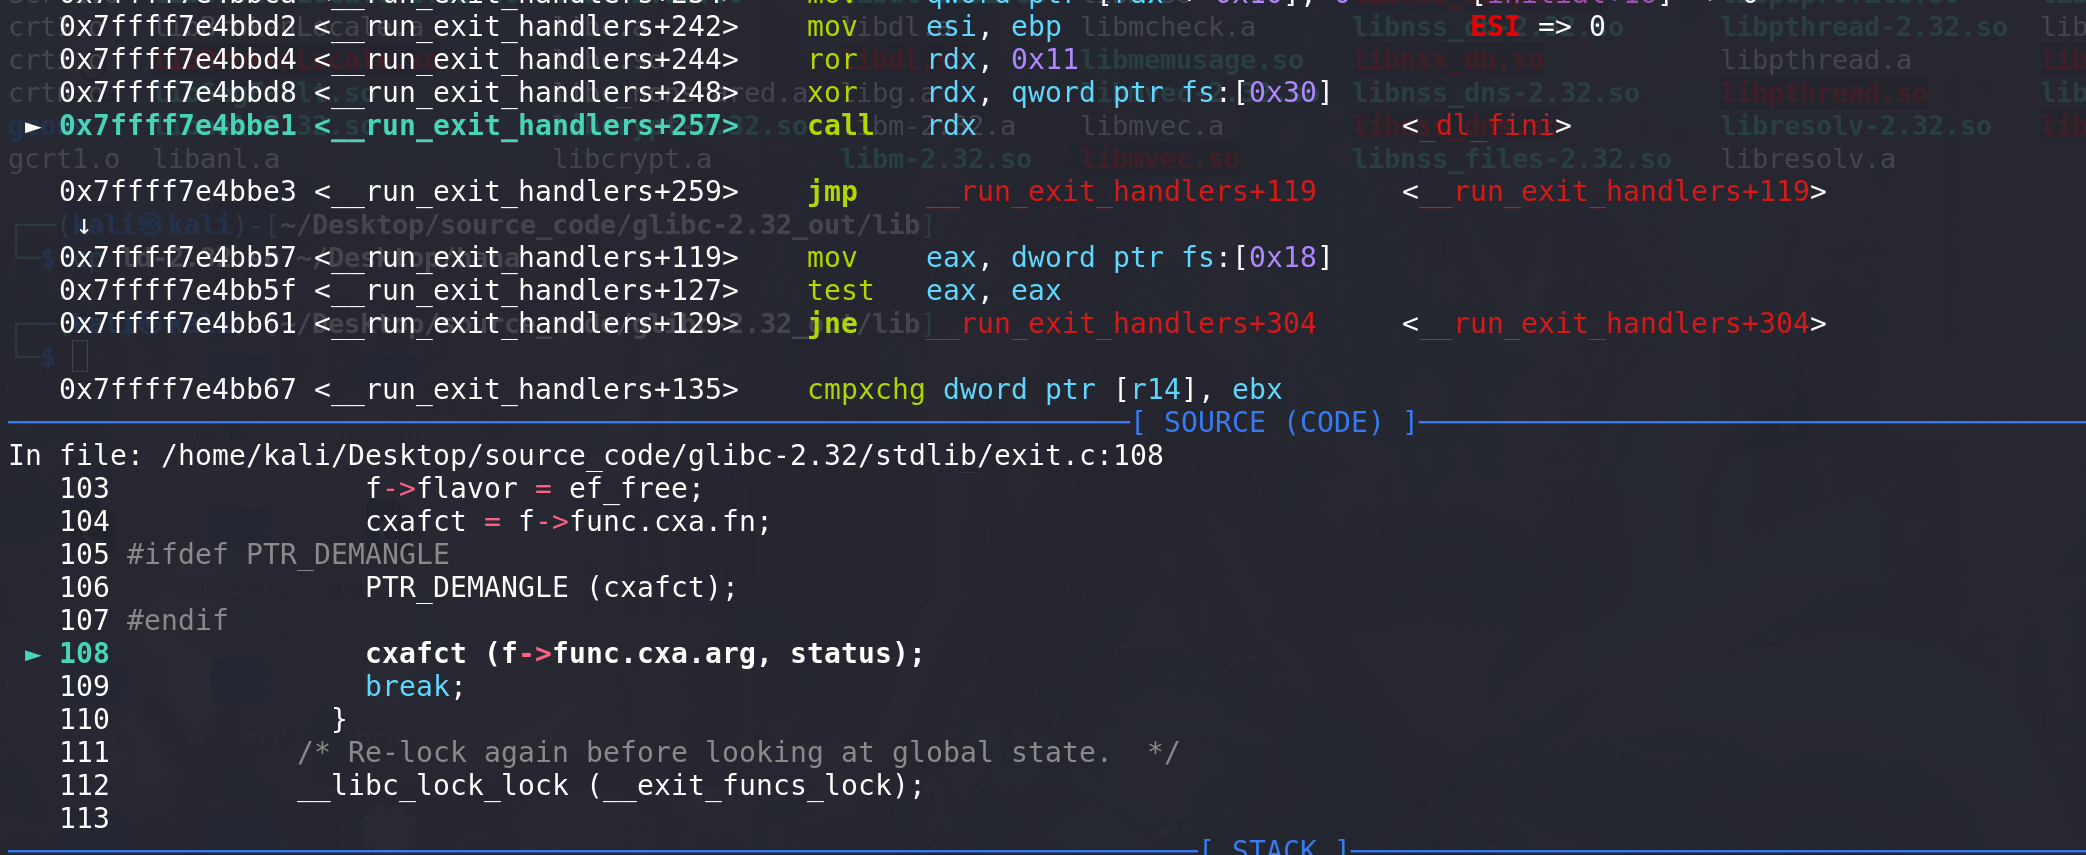Click source line 103 'f->flavor = ef_free;'
2086x855 pixels.
click(534, 488)
